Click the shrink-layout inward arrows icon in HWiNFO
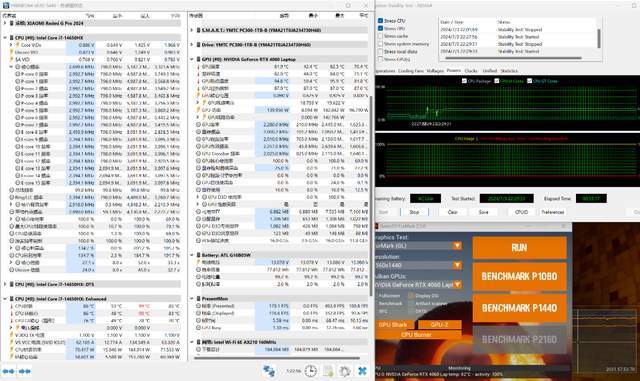The height and width of the screenshot is (381, 640). (x=24, y=371)
